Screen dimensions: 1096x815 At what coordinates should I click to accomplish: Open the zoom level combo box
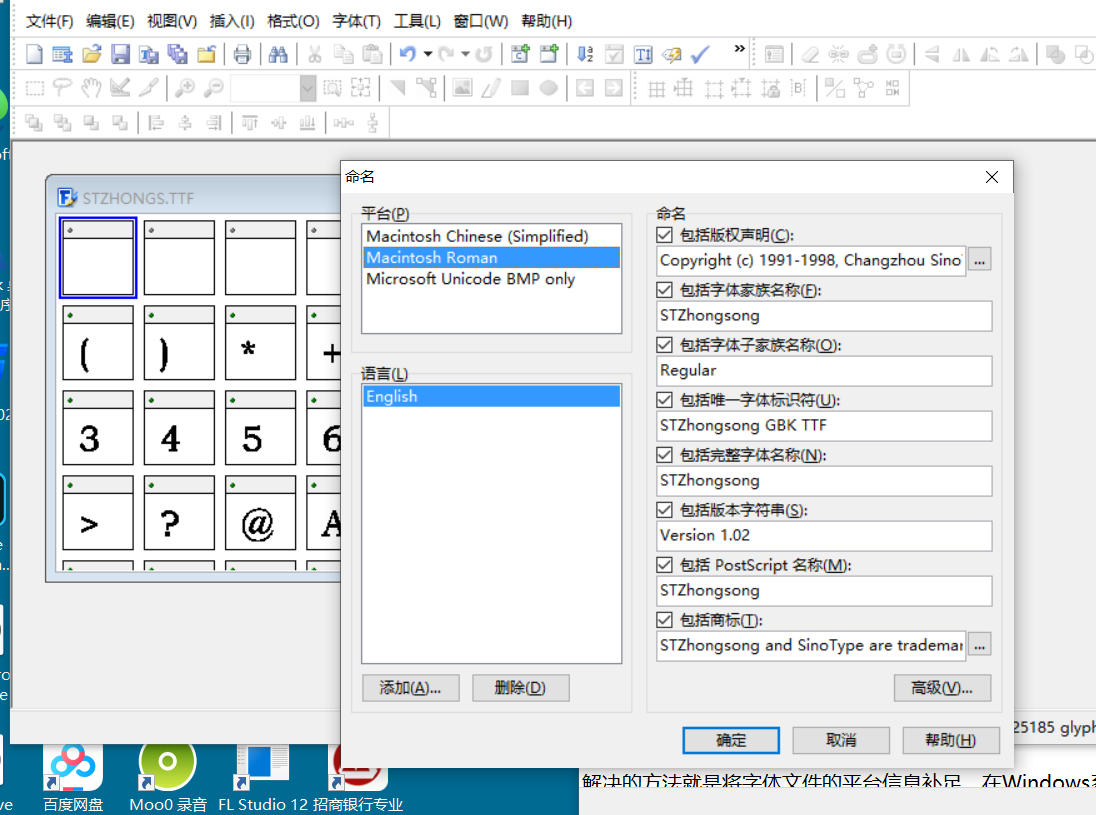click(274, 89)
